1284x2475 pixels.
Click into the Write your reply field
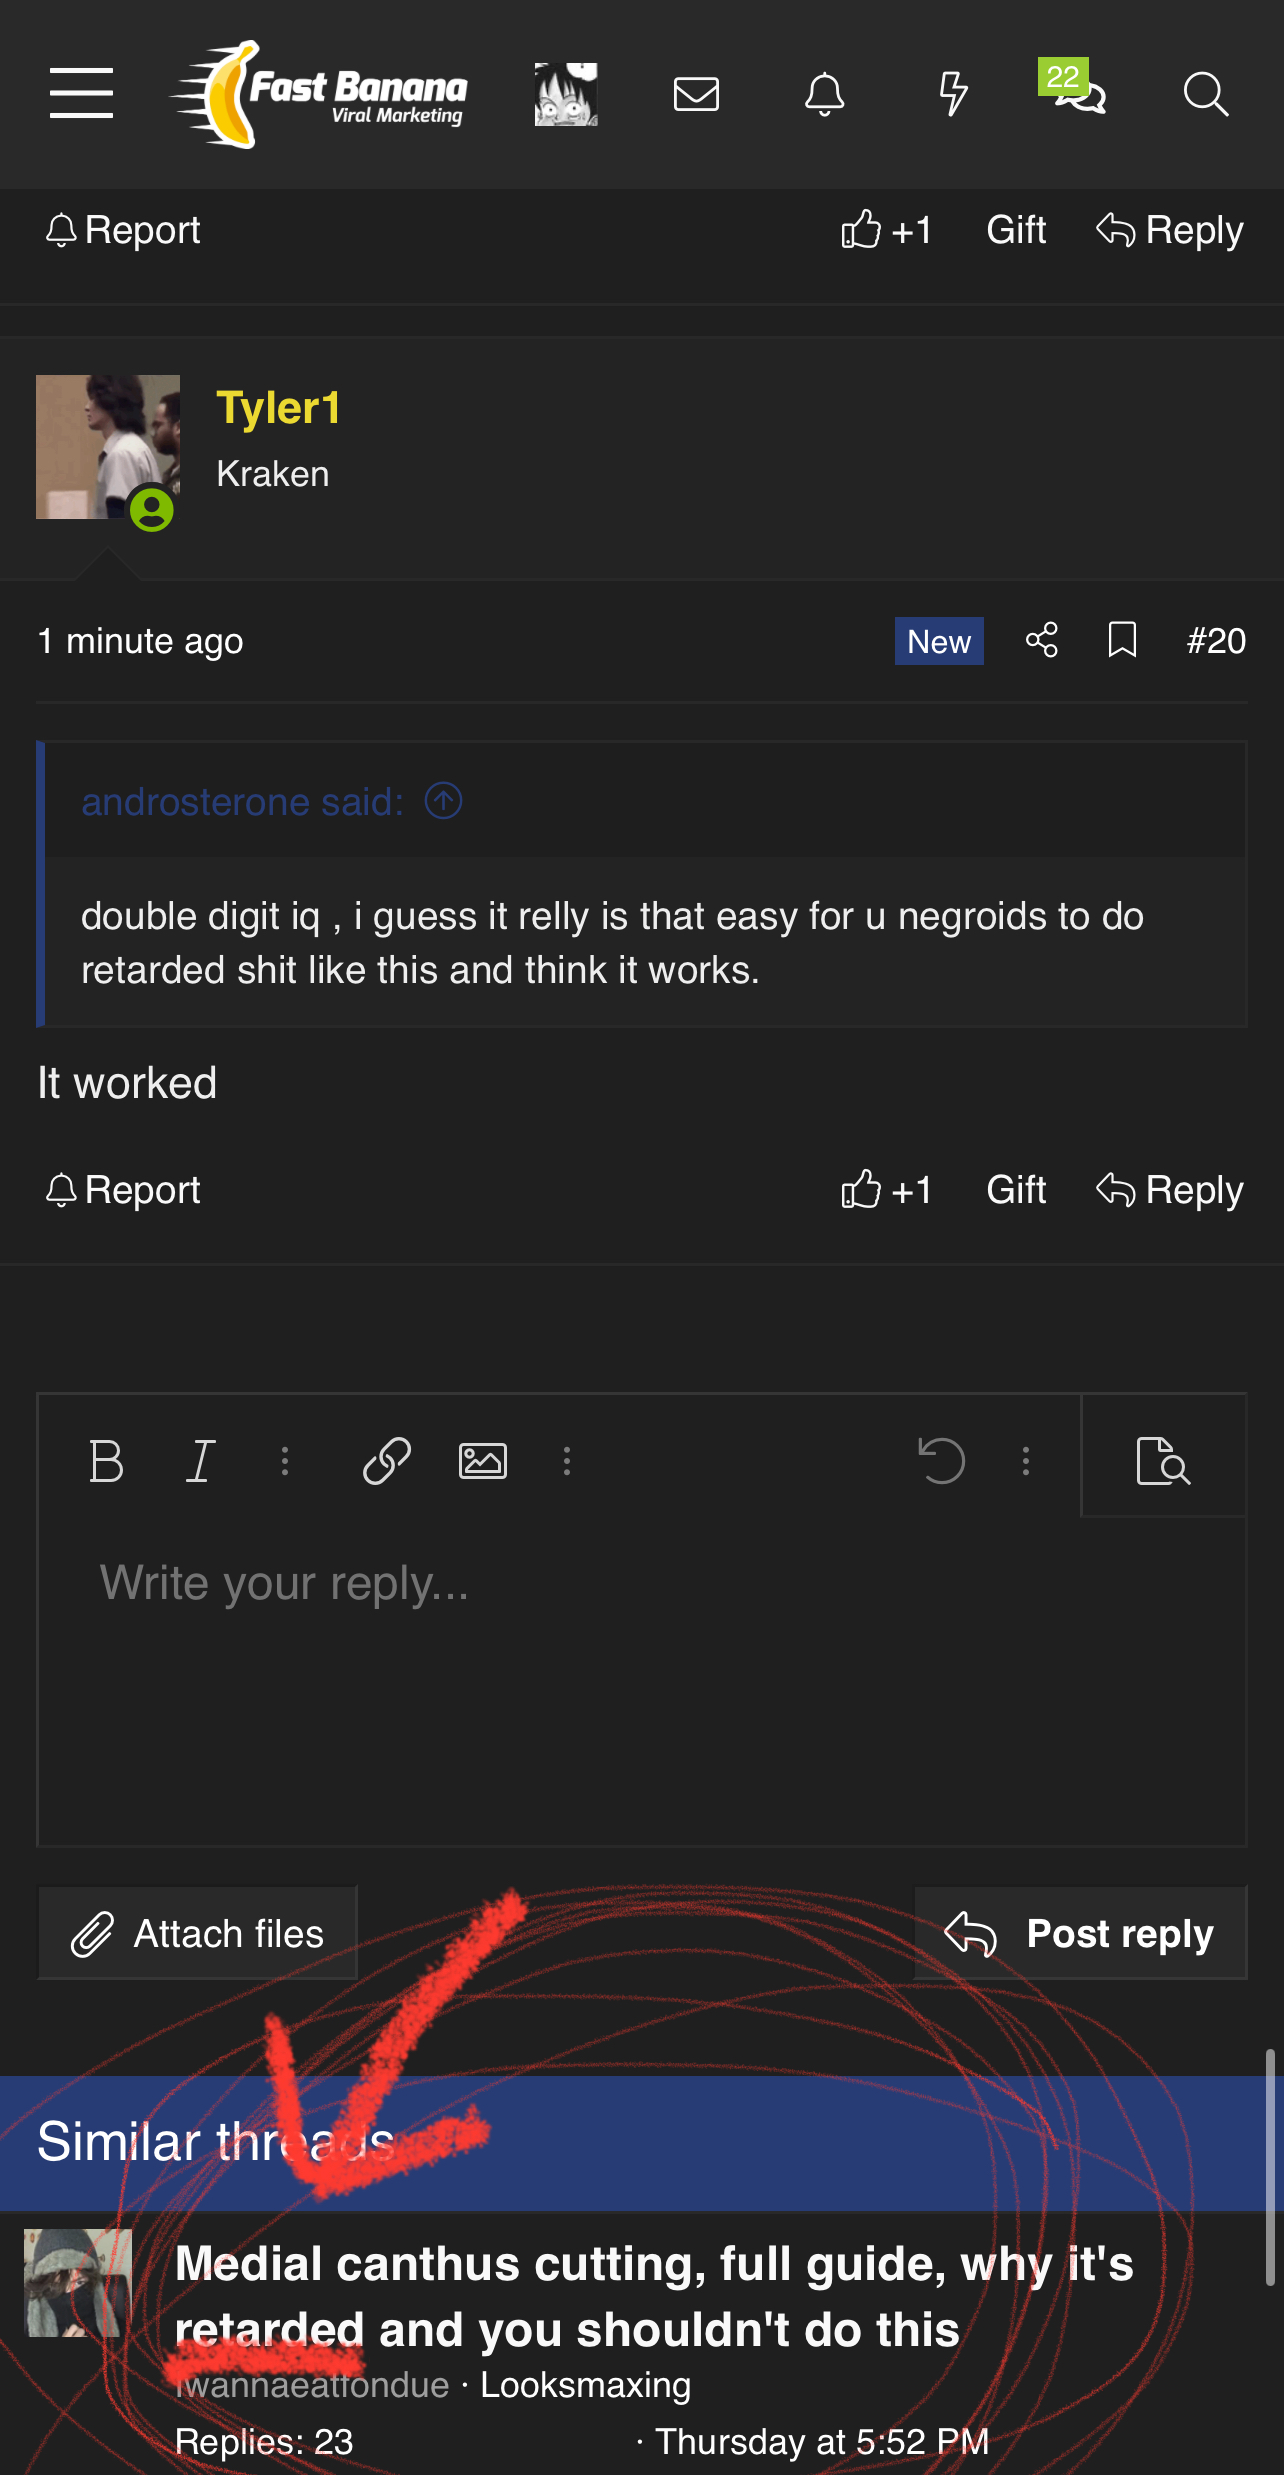coord(642,1680)
